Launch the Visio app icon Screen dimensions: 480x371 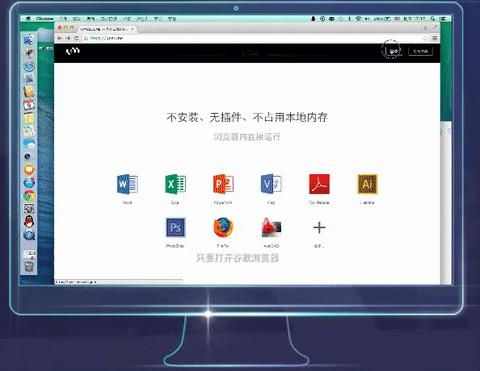click(x=271, y=184)
